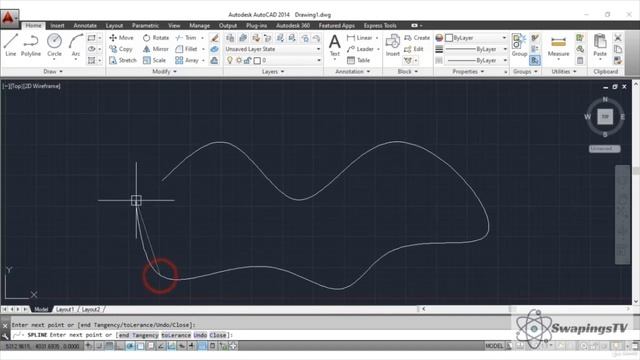Click the ViewCube TOP face
This screenshot has width=640, height=360.
pyautogui.click(x=605, y=117)
